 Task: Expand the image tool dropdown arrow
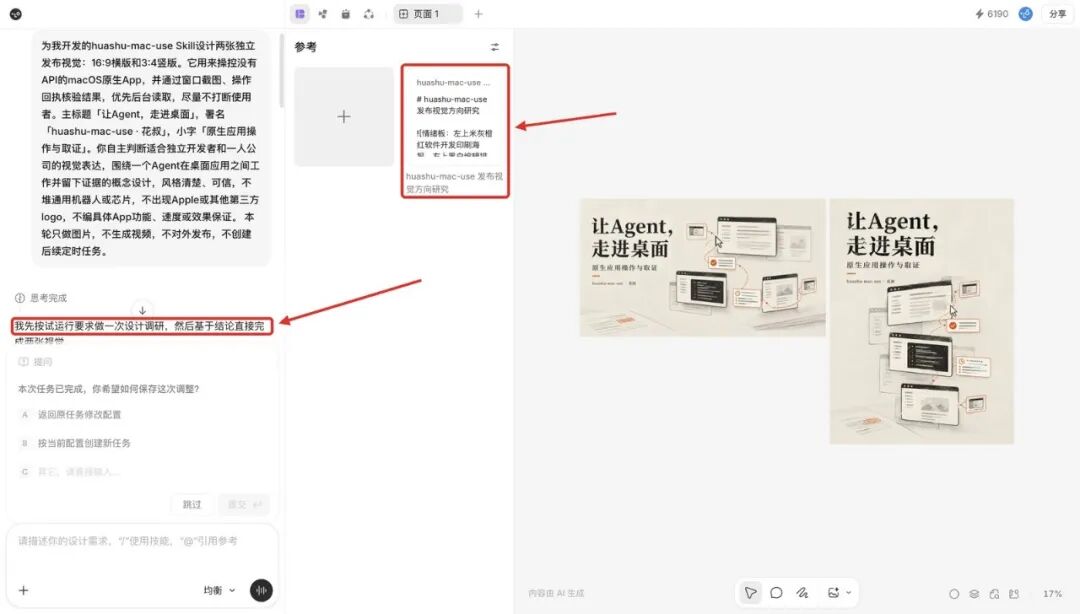pos(849,593)
